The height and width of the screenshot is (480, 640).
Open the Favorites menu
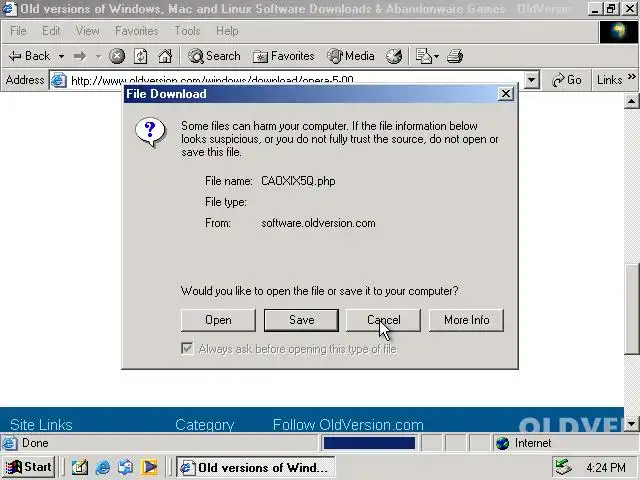[137, 31]
